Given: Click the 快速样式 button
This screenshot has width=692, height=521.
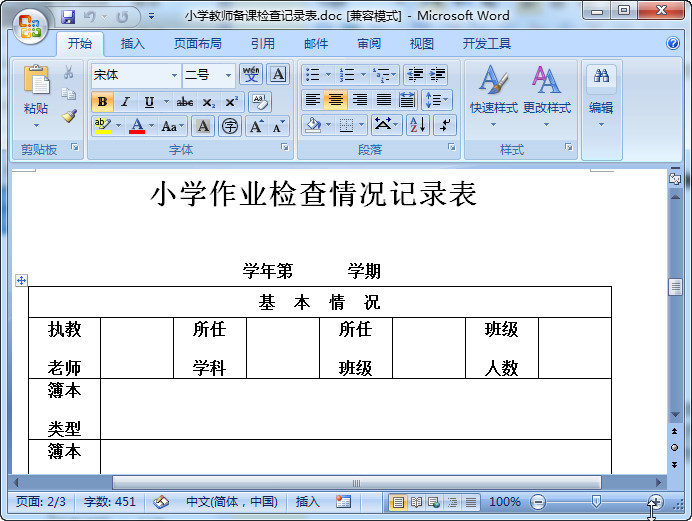Looking at the screenshot, I should pos(493,96).
